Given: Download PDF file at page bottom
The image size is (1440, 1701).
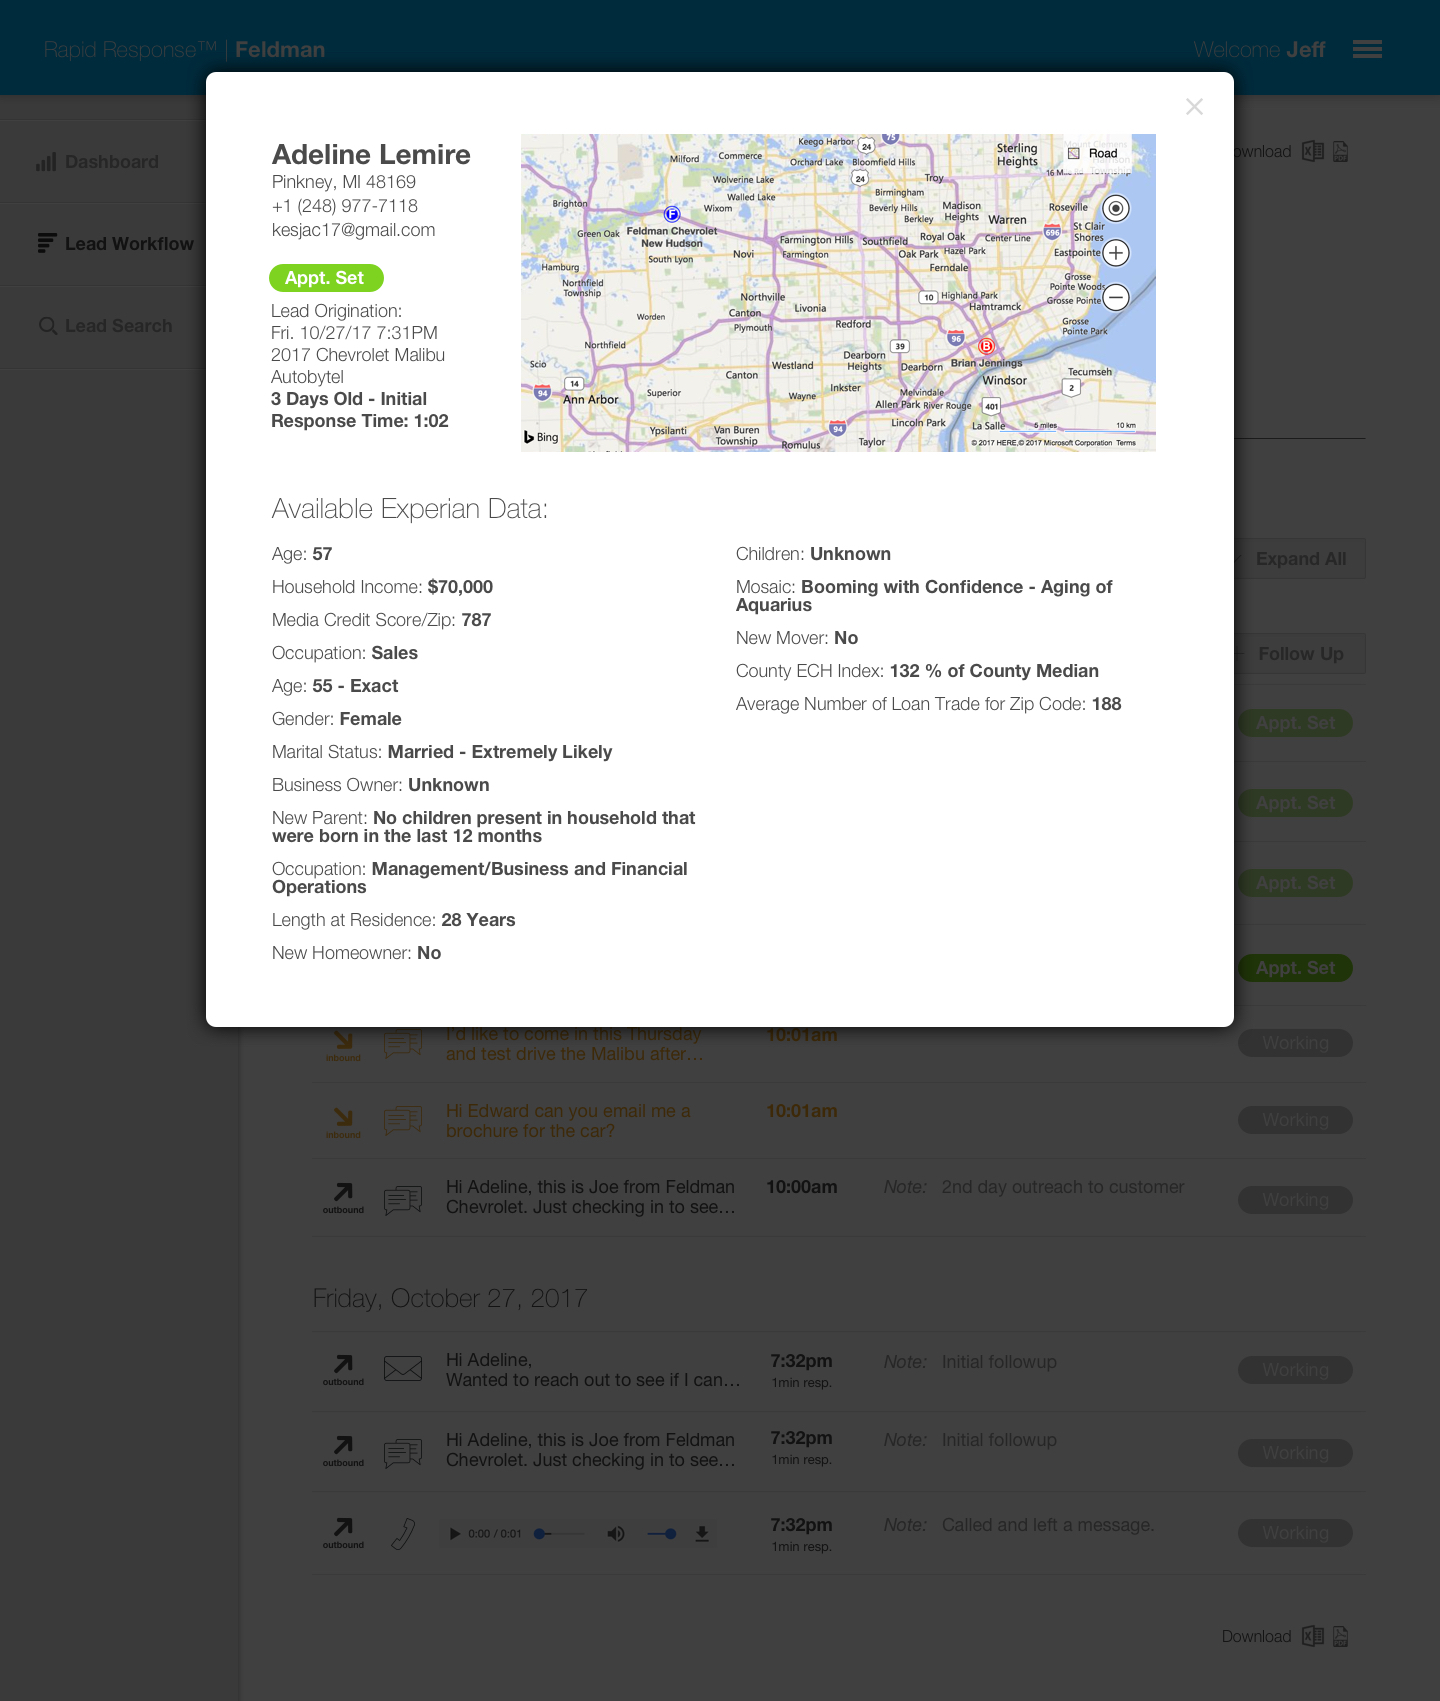Looking at the screenshot, I should click(x=1341, y=1636).
